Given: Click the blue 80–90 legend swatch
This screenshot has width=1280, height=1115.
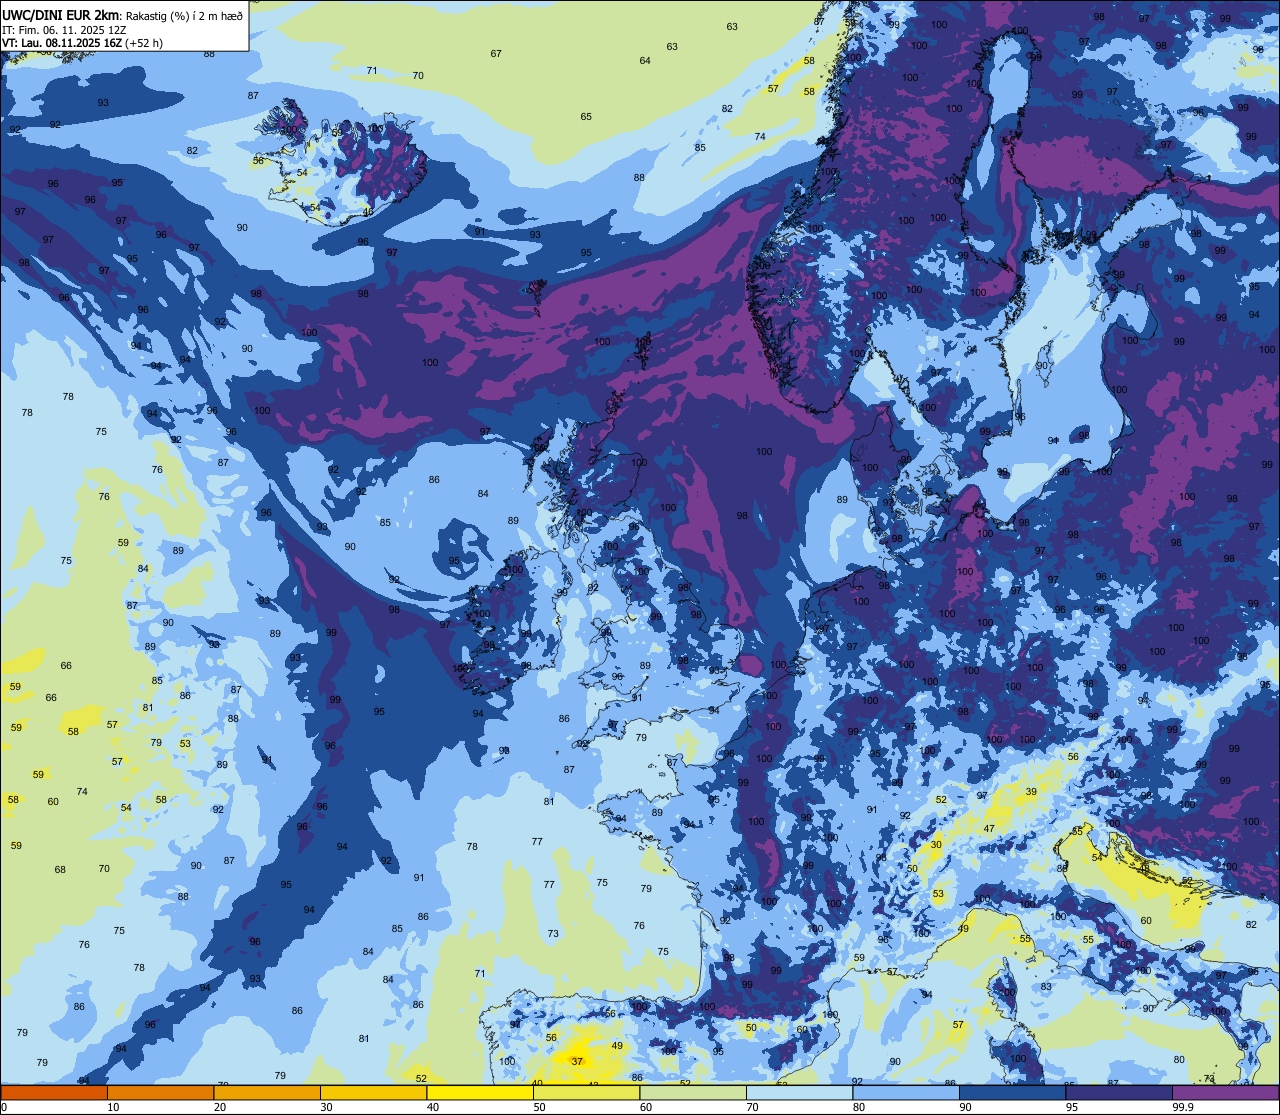Looking at the screenshot, I should 906,1092.
